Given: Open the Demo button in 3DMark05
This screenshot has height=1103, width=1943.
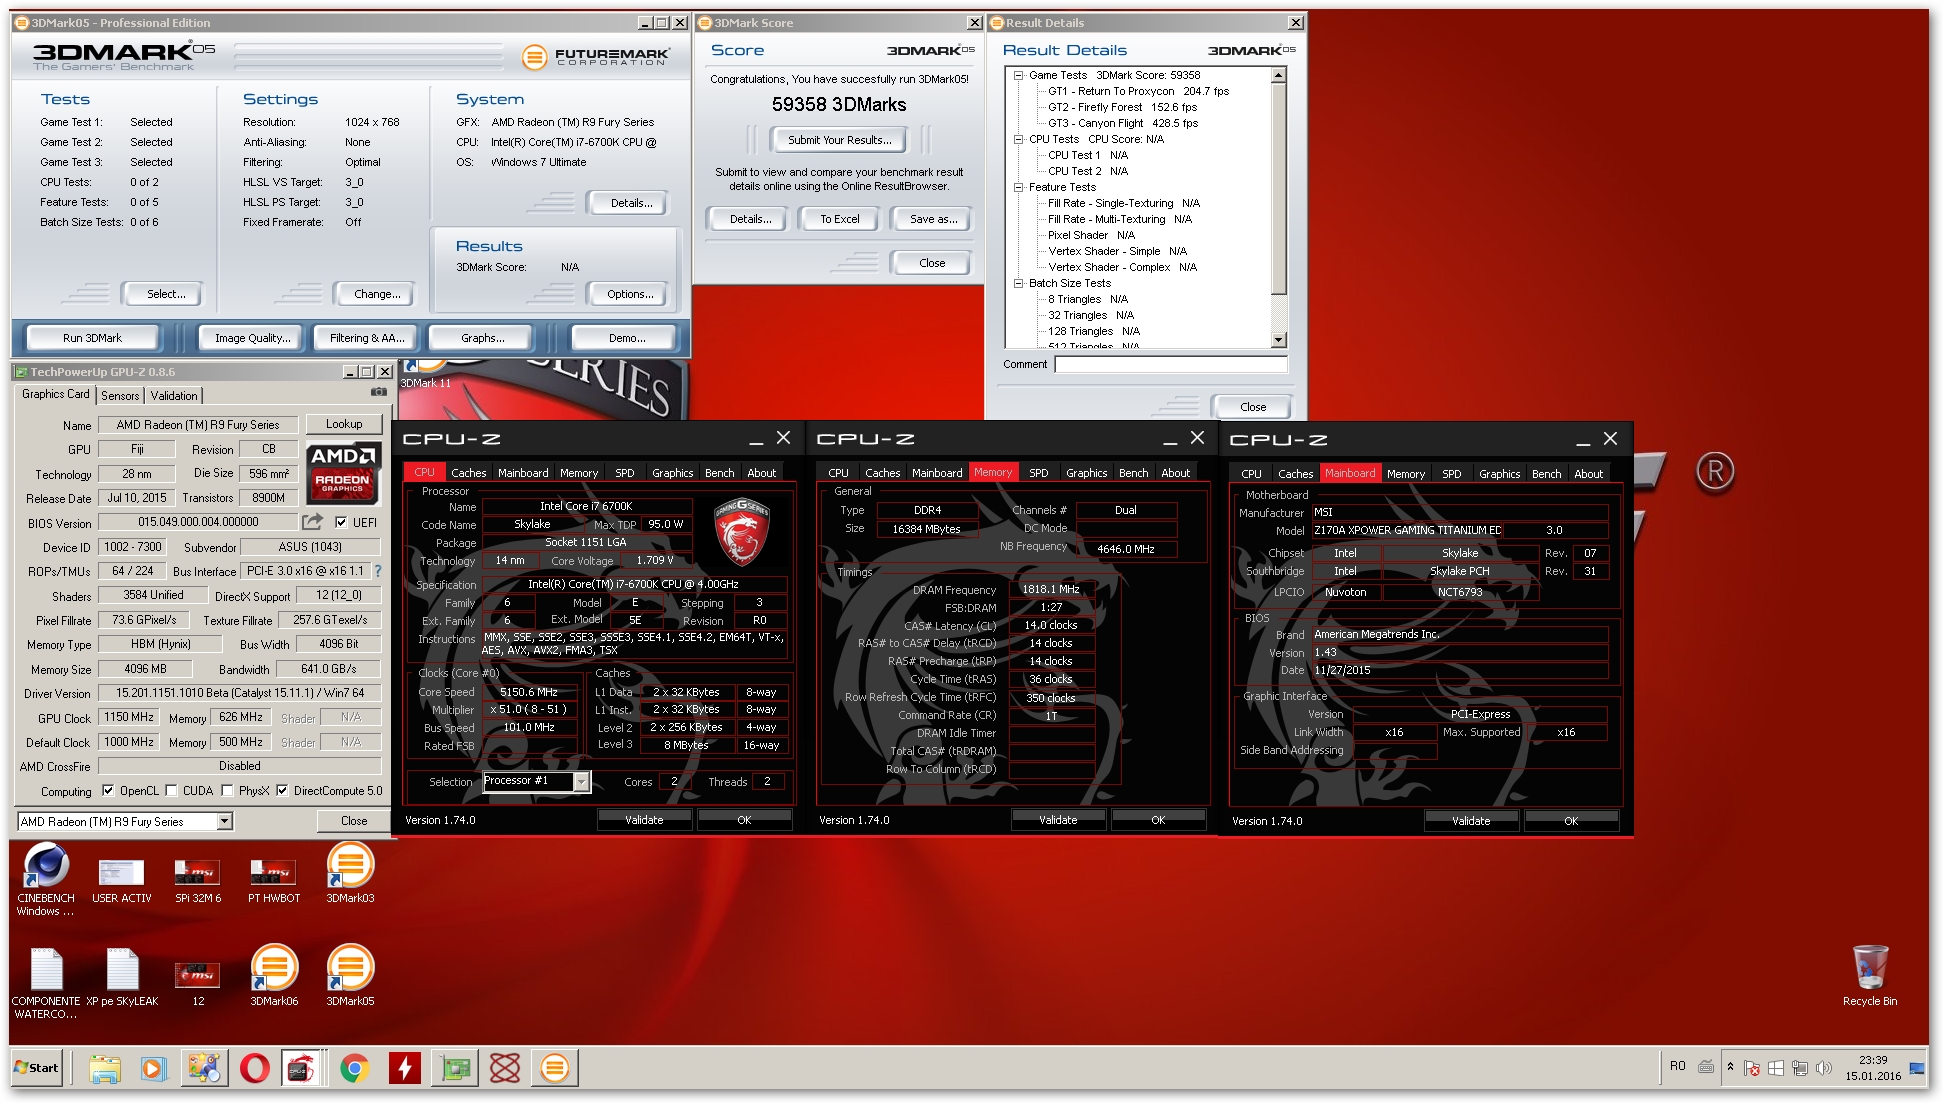Looking at the screenshot, I should click(626, 338).
